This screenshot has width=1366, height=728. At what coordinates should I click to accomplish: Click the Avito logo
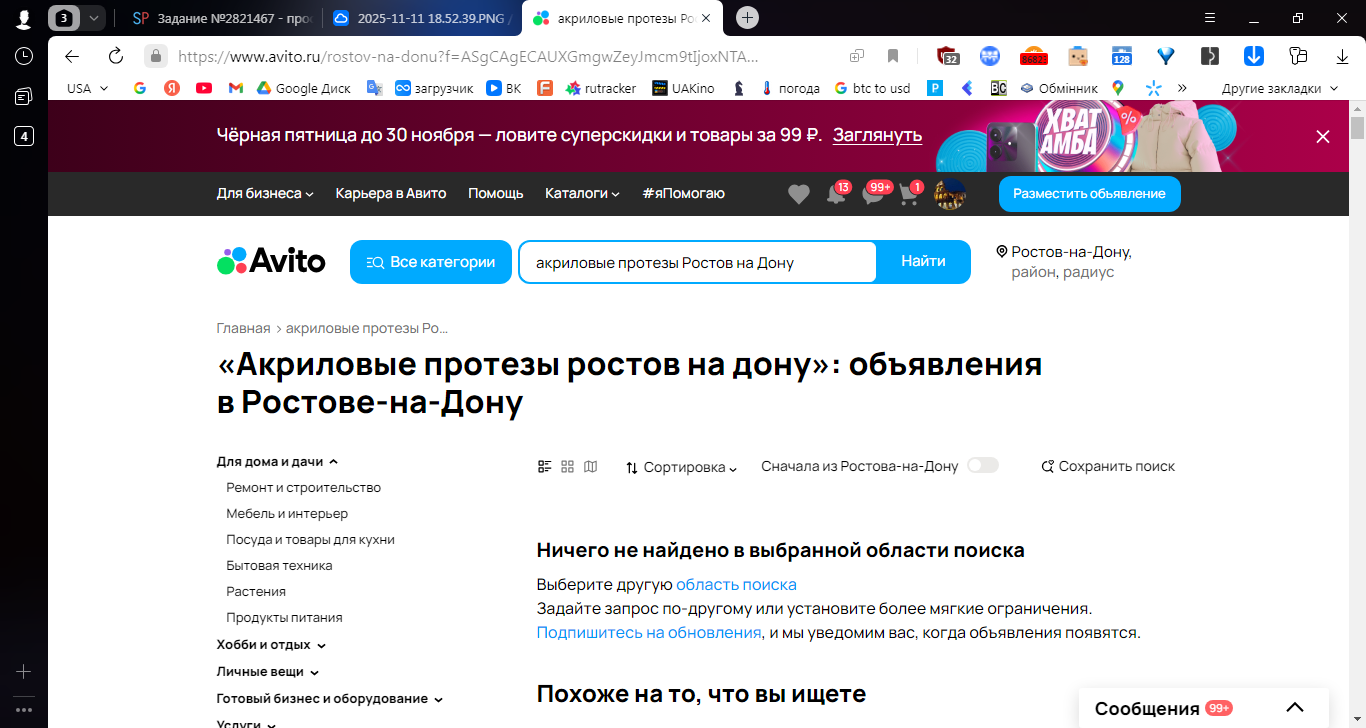tap(271, 262)
